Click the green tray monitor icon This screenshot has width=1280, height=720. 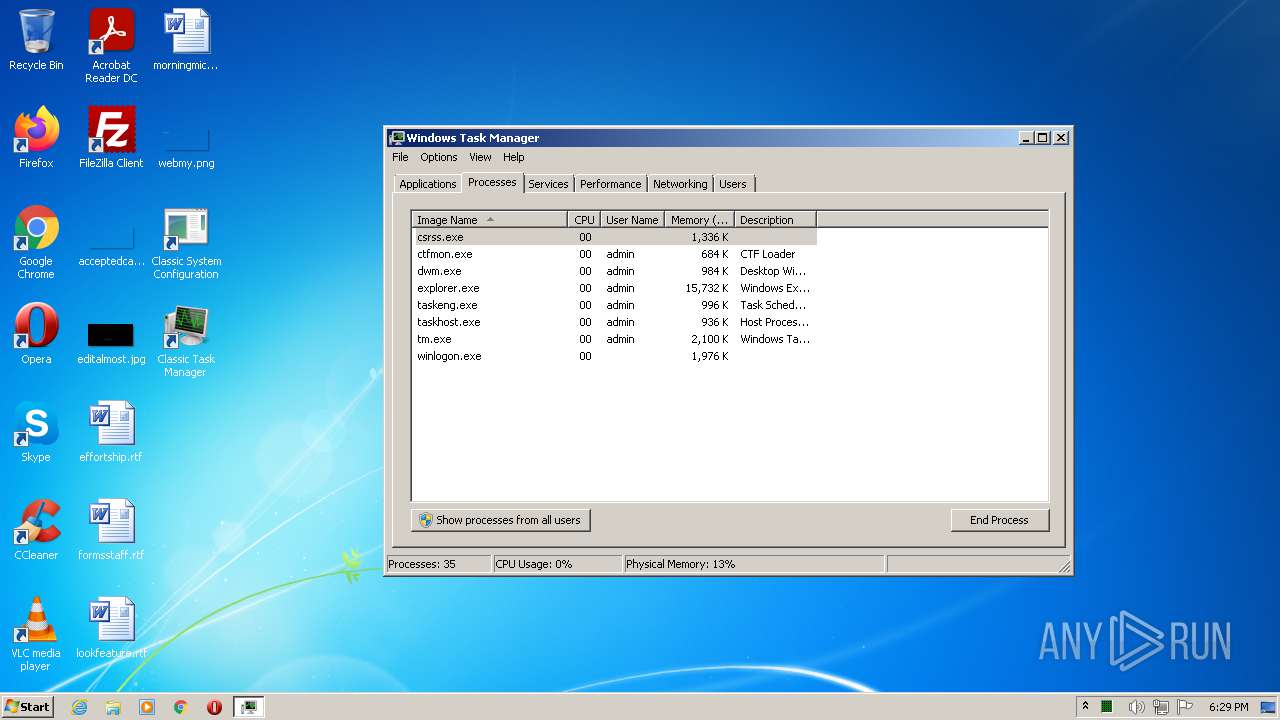pyautogui.click(x=1108, y=707)
